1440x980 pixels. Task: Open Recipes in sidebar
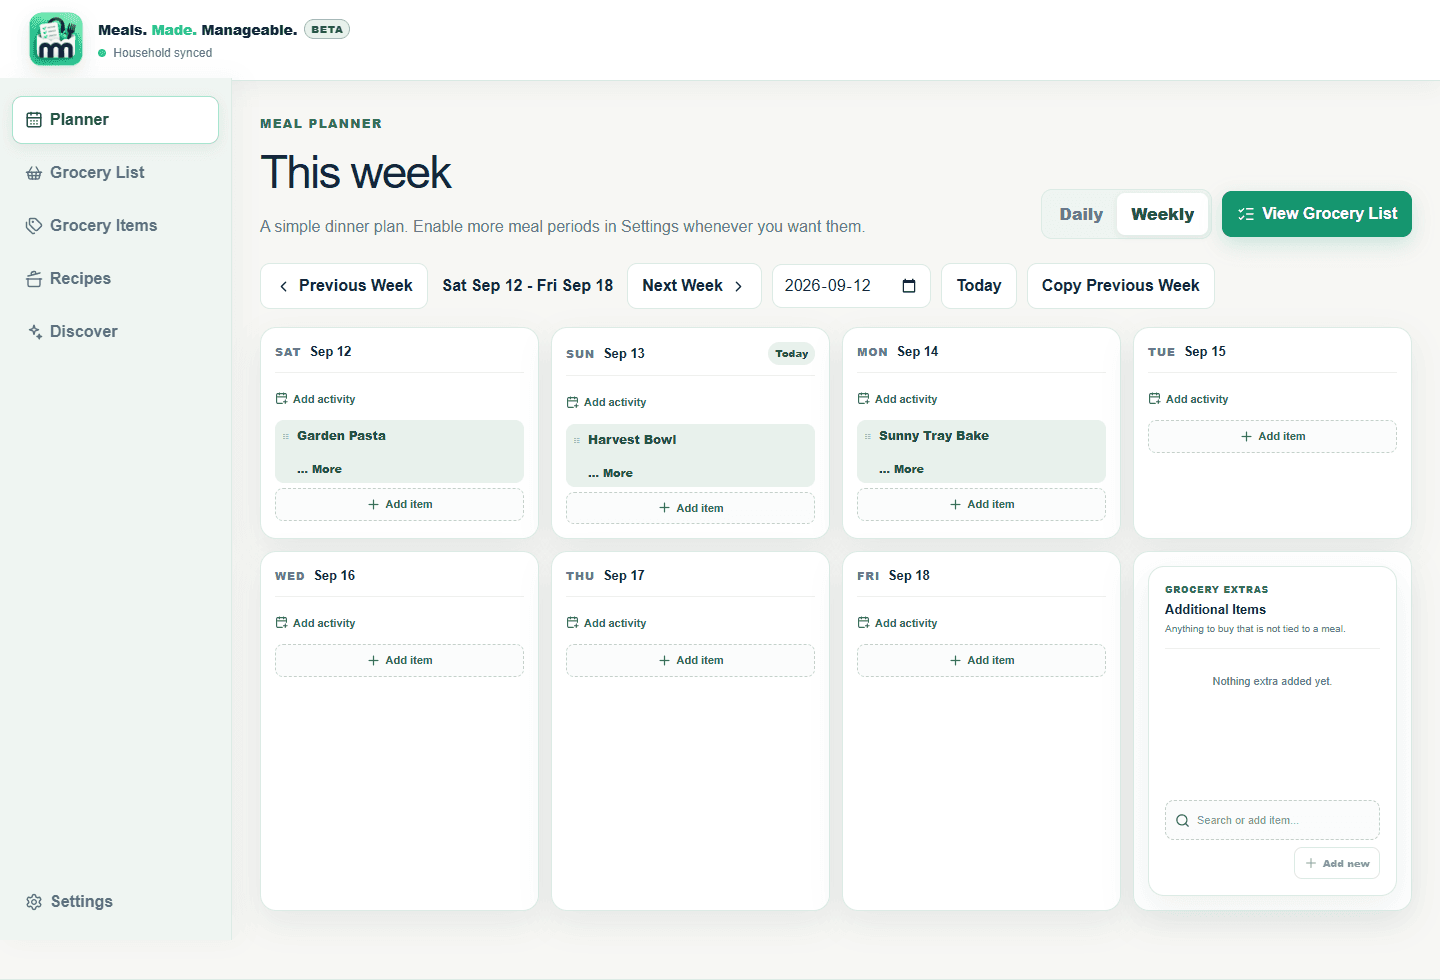tap(115, 279)
